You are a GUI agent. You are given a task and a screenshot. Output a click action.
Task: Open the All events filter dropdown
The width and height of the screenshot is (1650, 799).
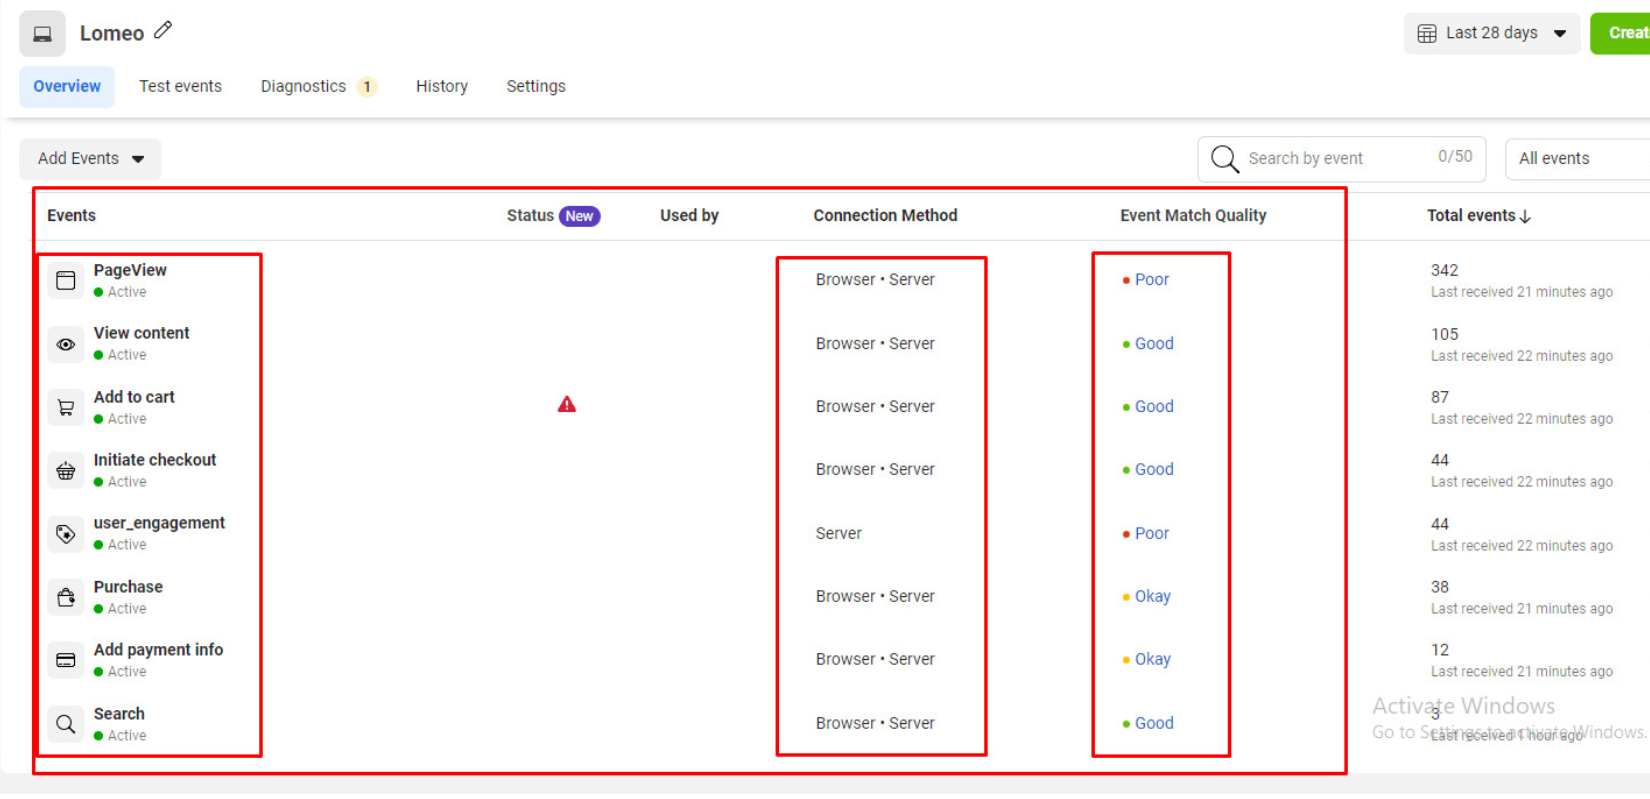coord(1576,159)
